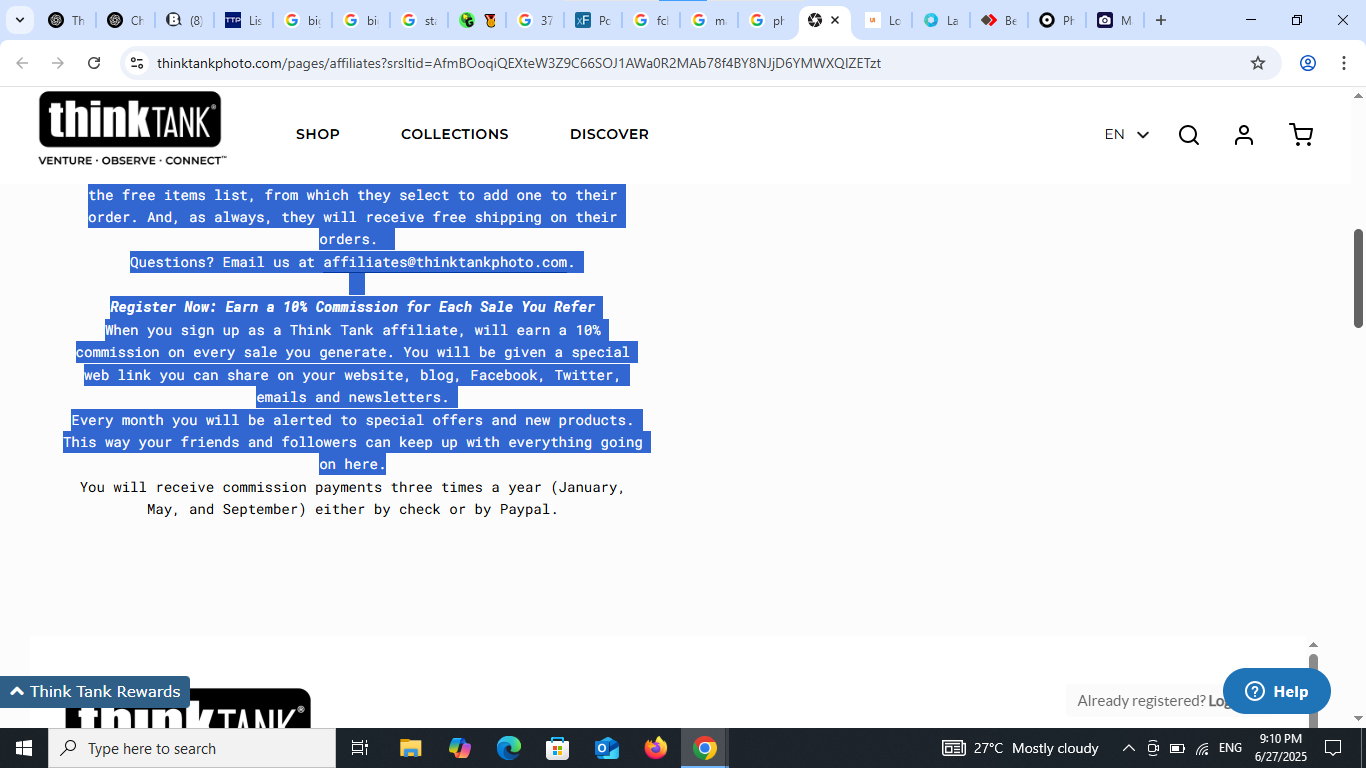This screenshot has height=768, width=1366.
Task: Open Task View on the taskbar
Action: click(x=360, y=748)
